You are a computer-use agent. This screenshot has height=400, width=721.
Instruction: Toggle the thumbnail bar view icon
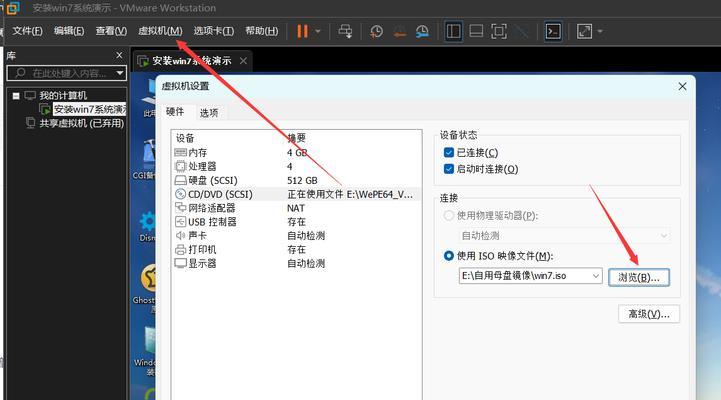(x=476, y=31)
